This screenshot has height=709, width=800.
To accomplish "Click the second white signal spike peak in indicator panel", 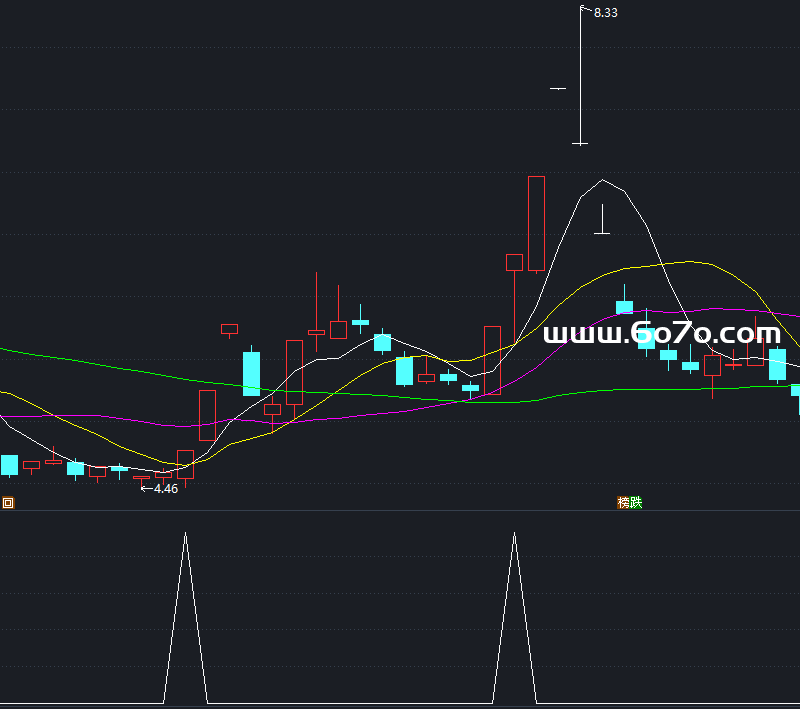I will click(515, 535).
